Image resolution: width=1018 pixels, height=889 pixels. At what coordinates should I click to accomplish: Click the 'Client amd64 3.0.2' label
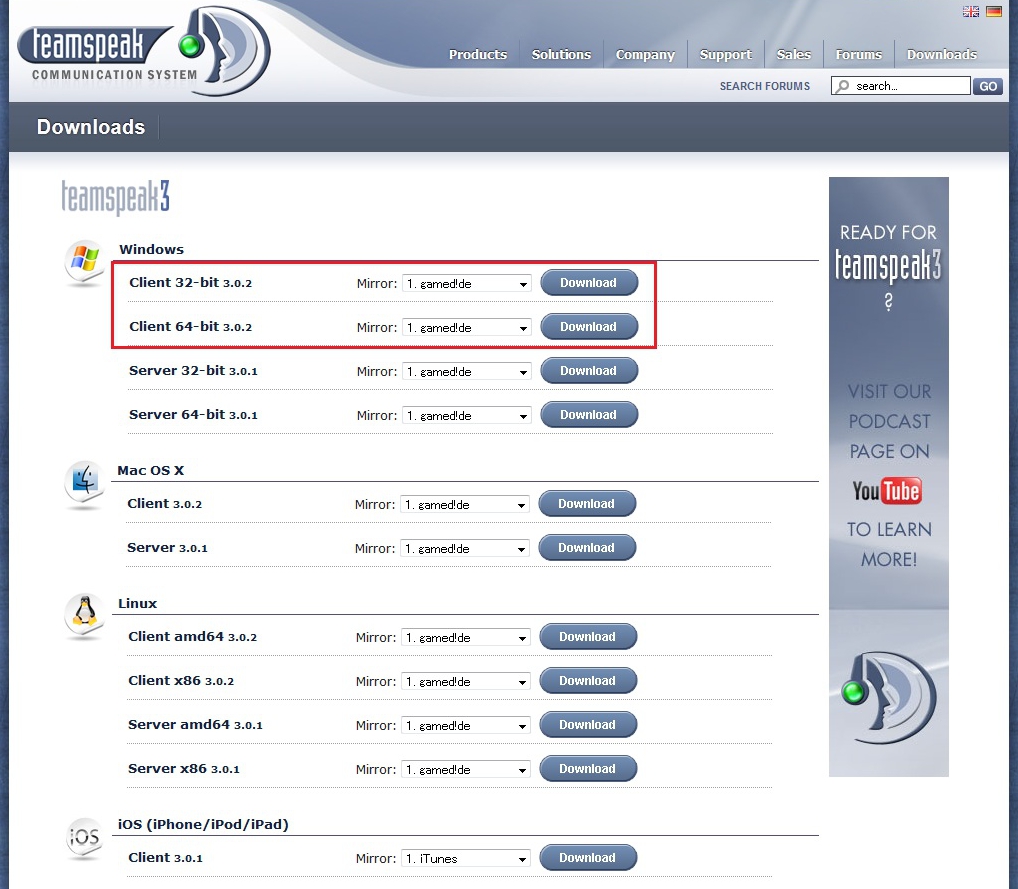point(193,637)
